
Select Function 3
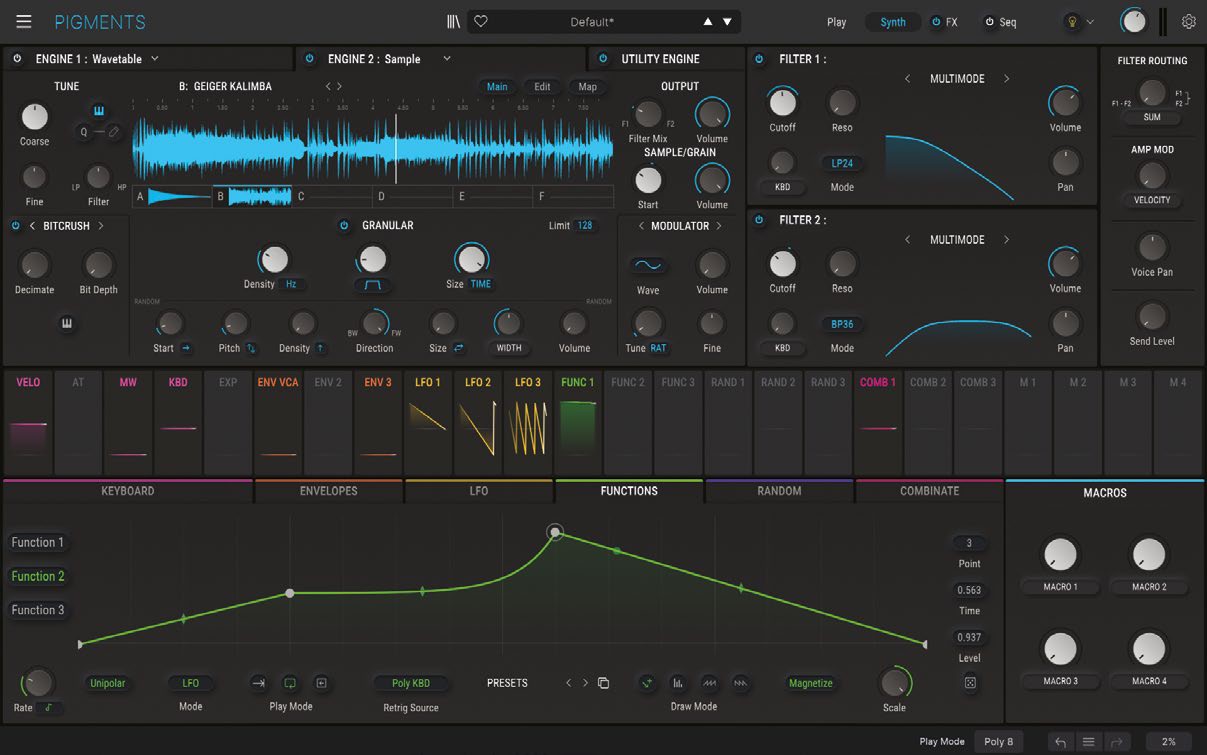click(x=38, y=610)
